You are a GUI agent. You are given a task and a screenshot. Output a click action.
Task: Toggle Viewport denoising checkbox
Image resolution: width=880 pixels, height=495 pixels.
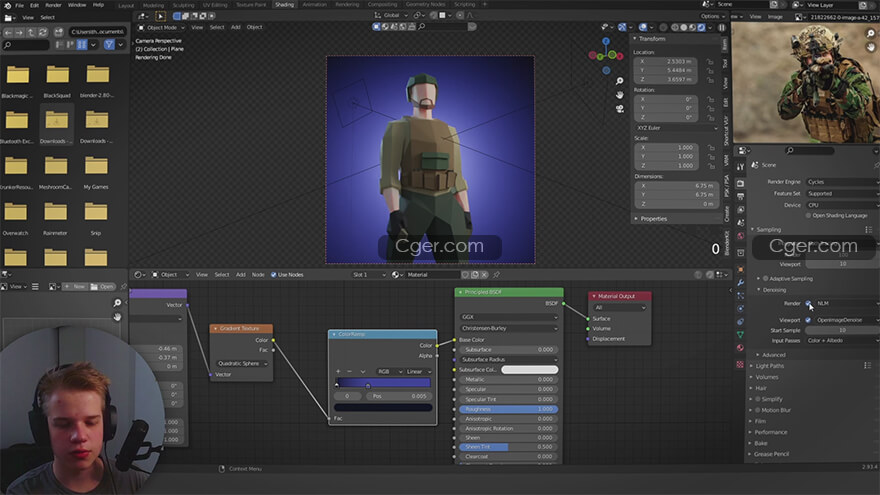coord(808,320)
